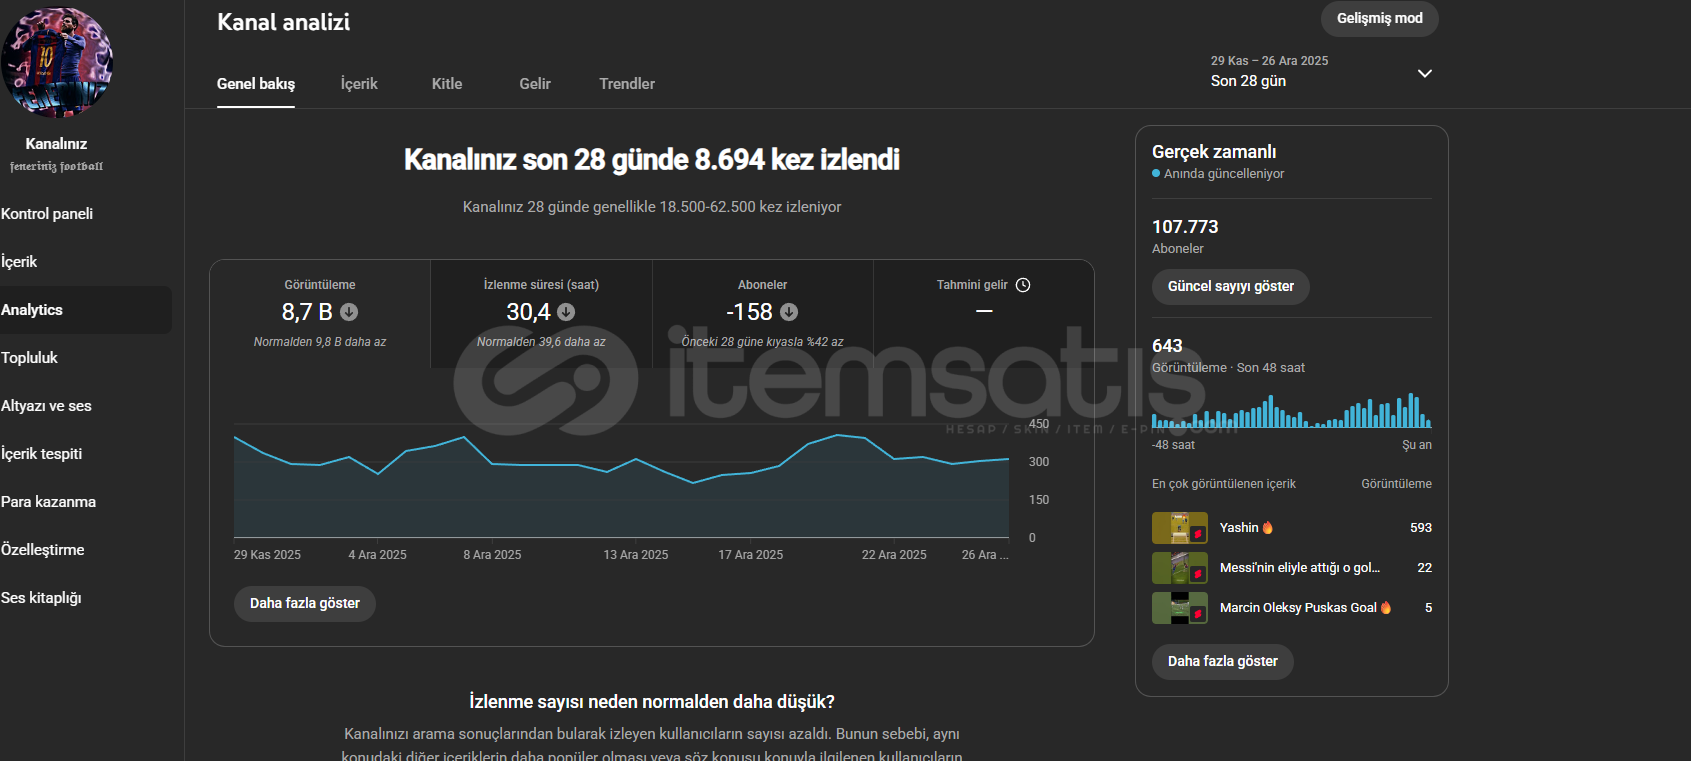1691x761 pixels.
Task: Open the Yashin video thumbnail
Action: tap(1179, 528)
